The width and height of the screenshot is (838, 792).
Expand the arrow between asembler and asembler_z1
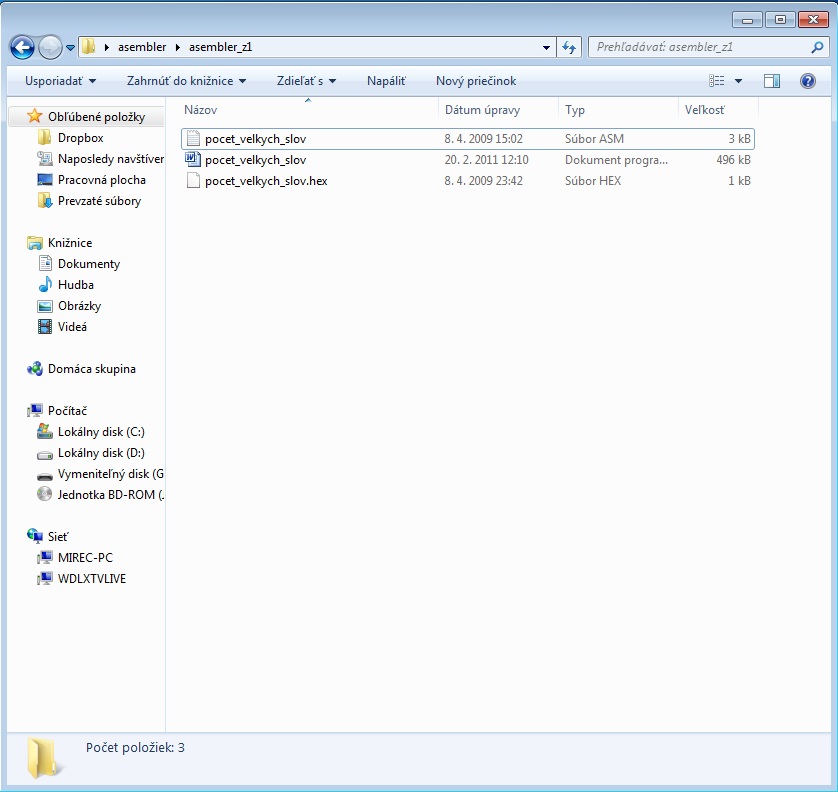(x=178, y=47)
